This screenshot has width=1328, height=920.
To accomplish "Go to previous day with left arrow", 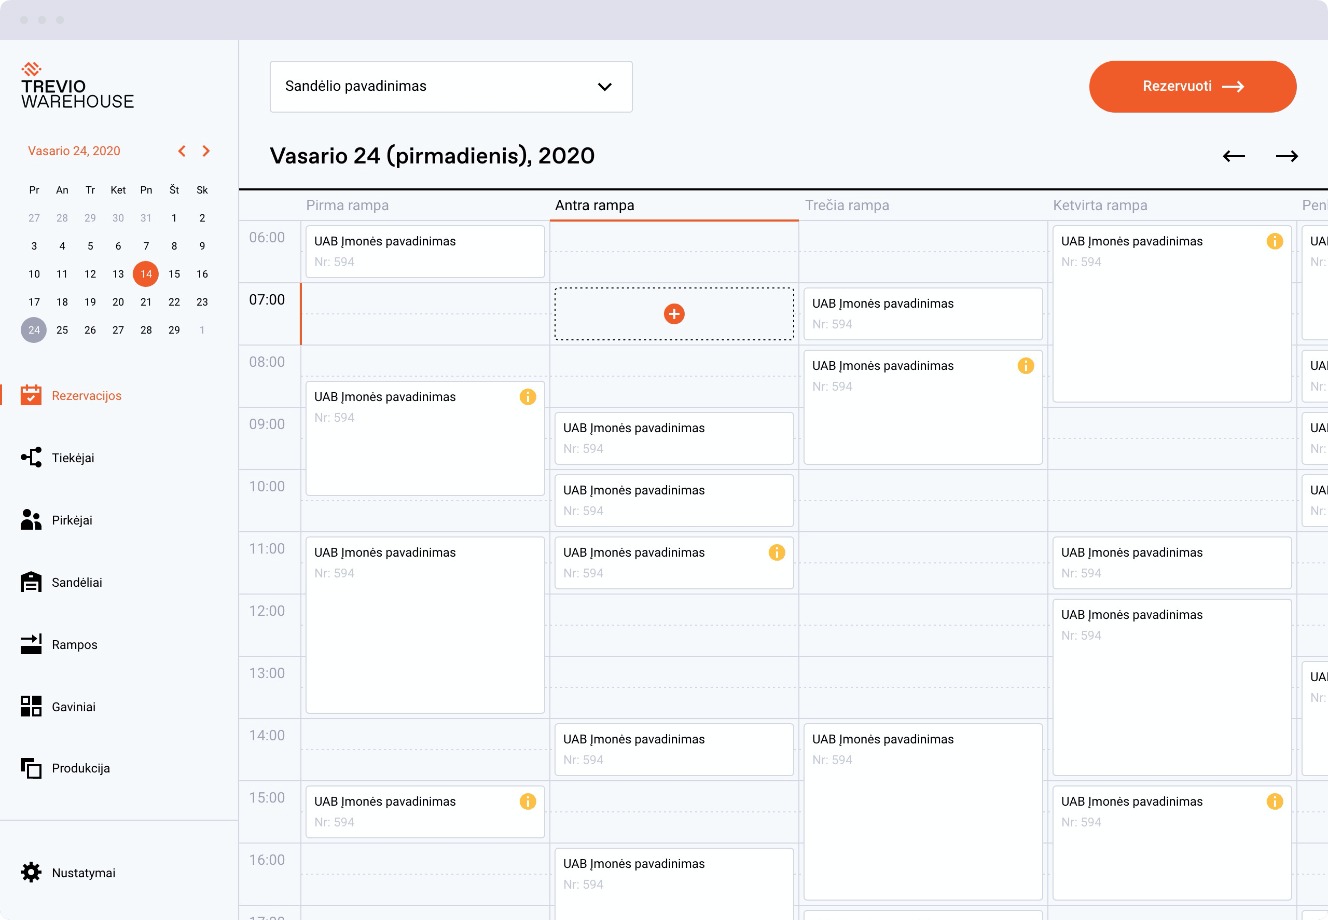I will [1234, 156].
